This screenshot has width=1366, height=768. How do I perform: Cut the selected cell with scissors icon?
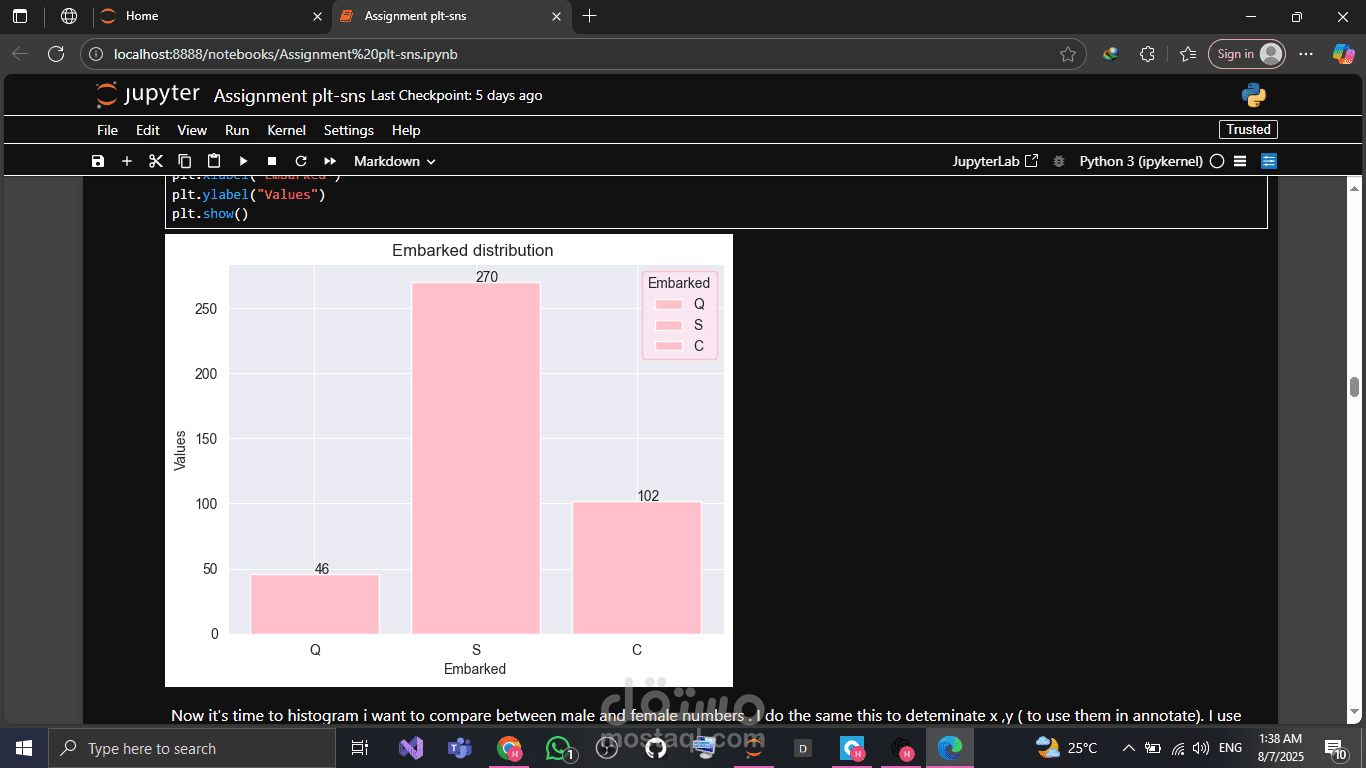click(155, 161)
